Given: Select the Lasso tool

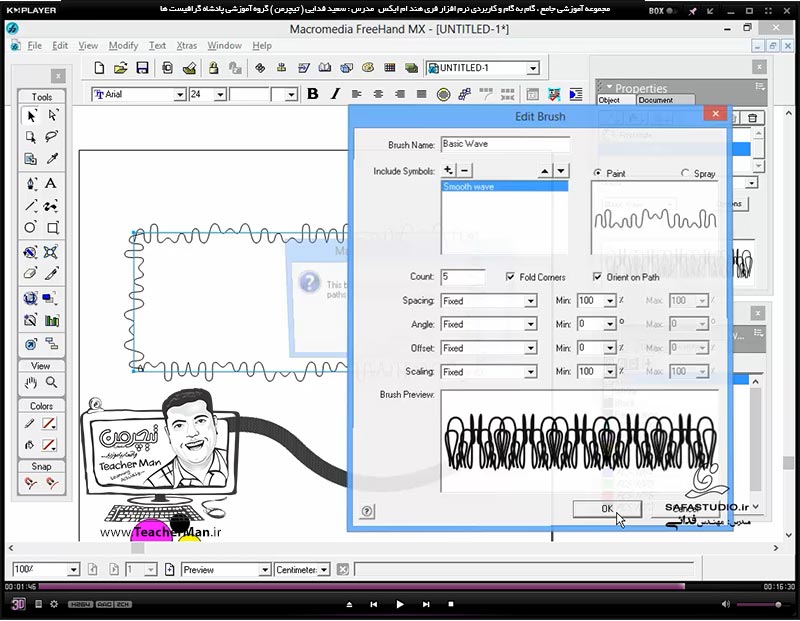Looking at the screenshot, I should [52, 137].
